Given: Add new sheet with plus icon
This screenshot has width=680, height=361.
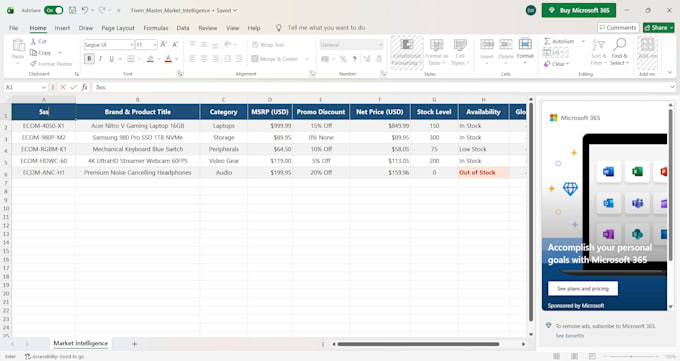Looking at the screenshot, I should [x=134, y=344].
